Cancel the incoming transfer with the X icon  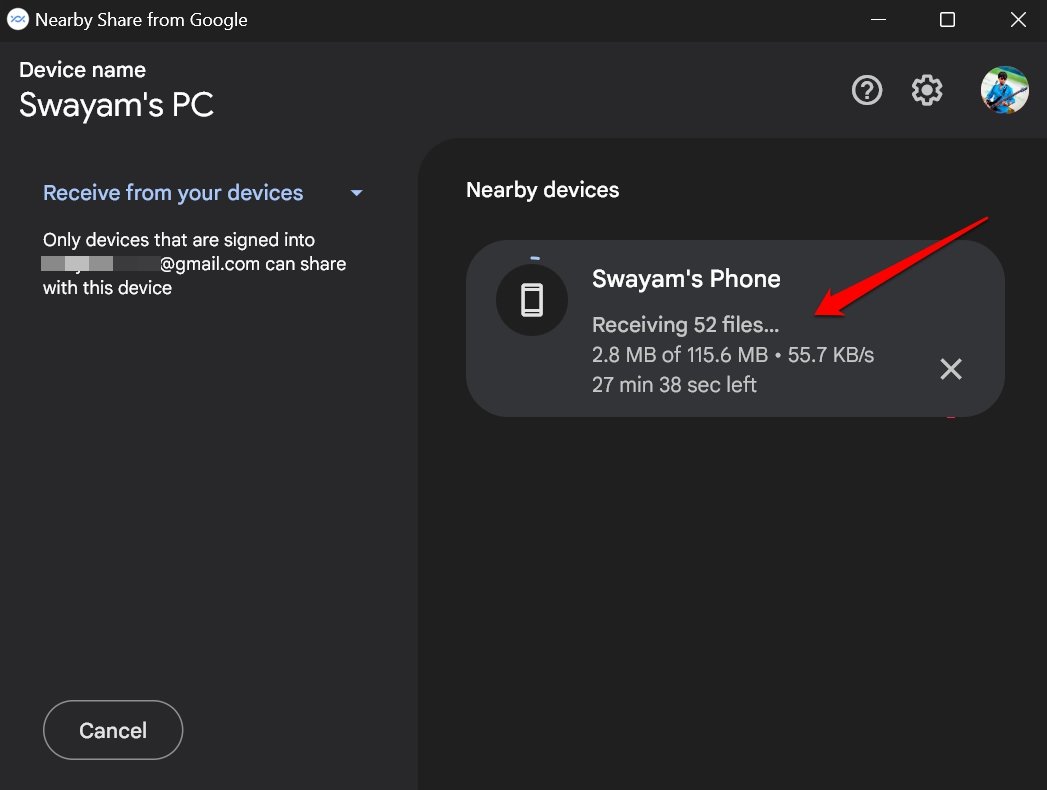[950, 369]
